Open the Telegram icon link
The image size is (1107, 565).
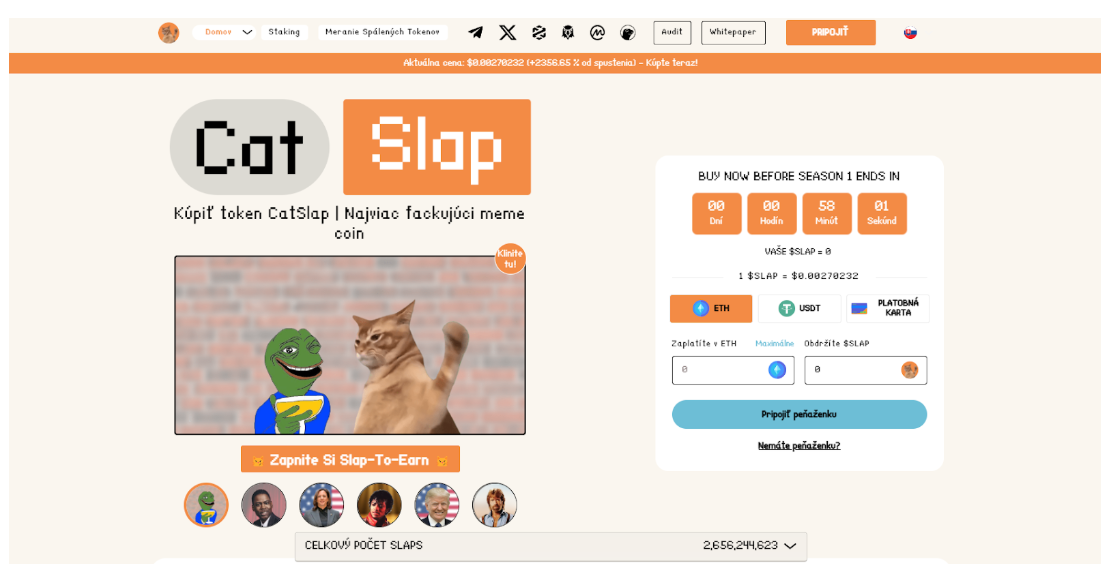point(476,32)
